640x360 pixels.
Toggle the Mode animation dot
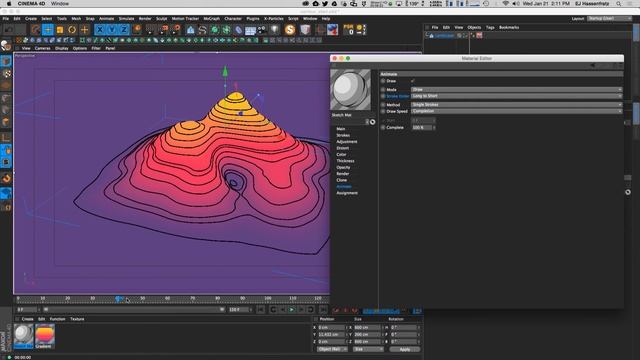(383, 89)
